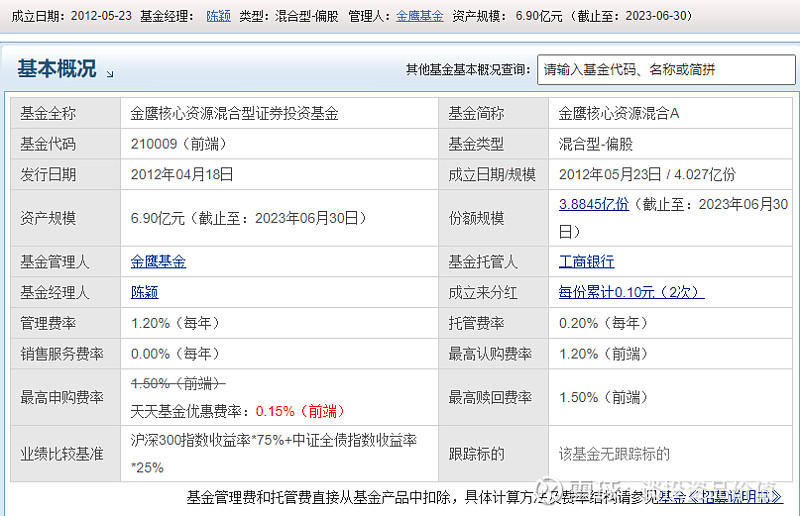Select 2012年05月23日 / 4.027亿份 cell
Image resolution: width=800 pixels, height=516 pixels.
[x=647, y=175]
